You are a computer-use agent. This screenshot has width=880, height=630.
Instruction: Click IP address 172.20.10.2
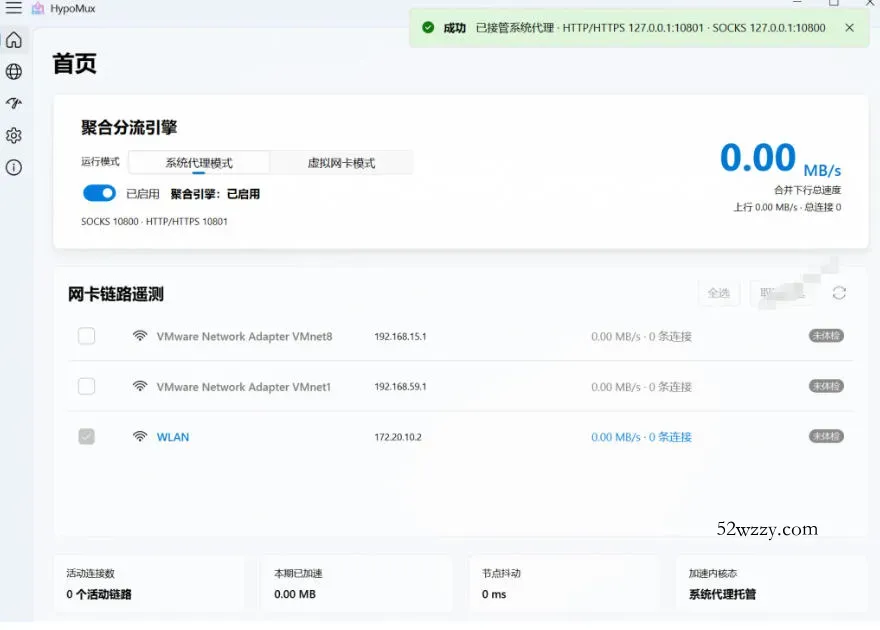(x=398, y=437)
